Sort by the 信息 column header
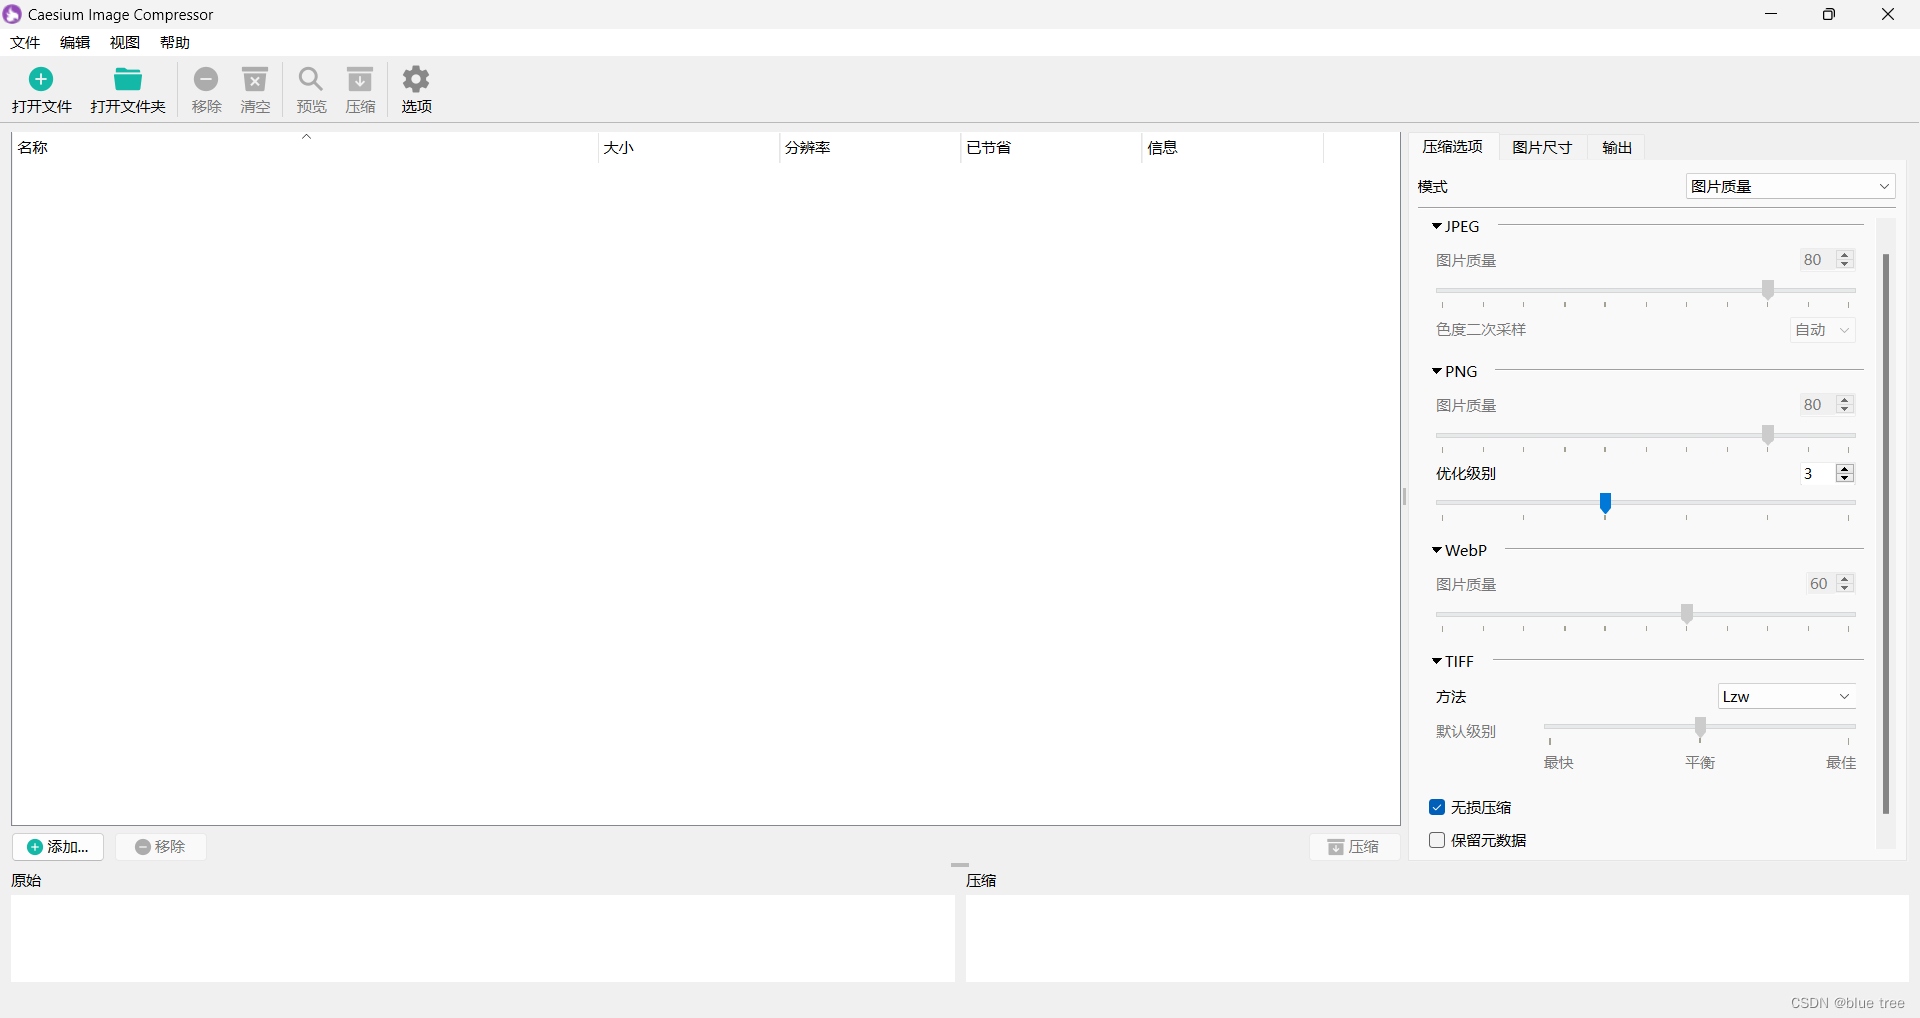The height and width of the screenshot is (1018, 1920). pos(1232,147)
